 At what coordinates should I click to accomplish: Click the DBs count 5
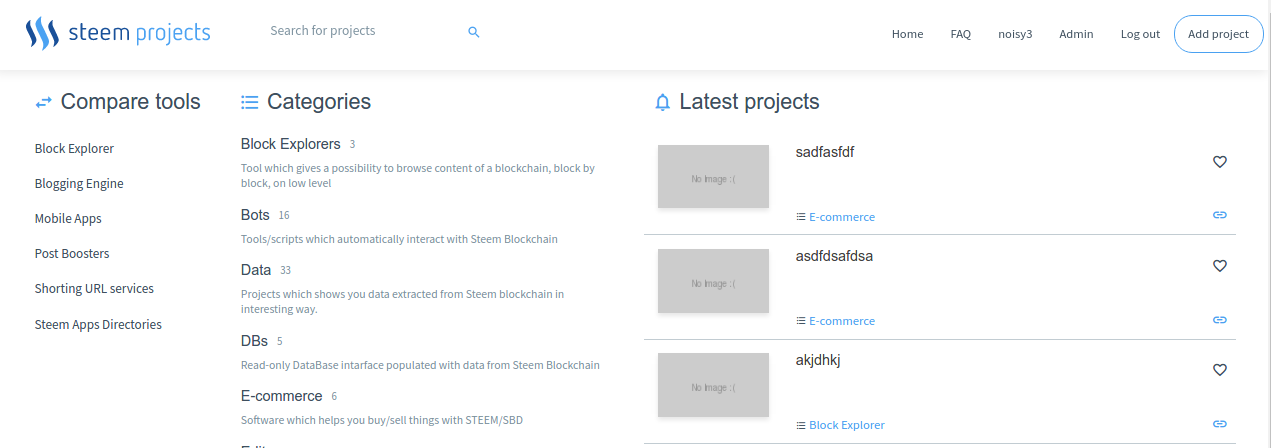click(280, 342)
